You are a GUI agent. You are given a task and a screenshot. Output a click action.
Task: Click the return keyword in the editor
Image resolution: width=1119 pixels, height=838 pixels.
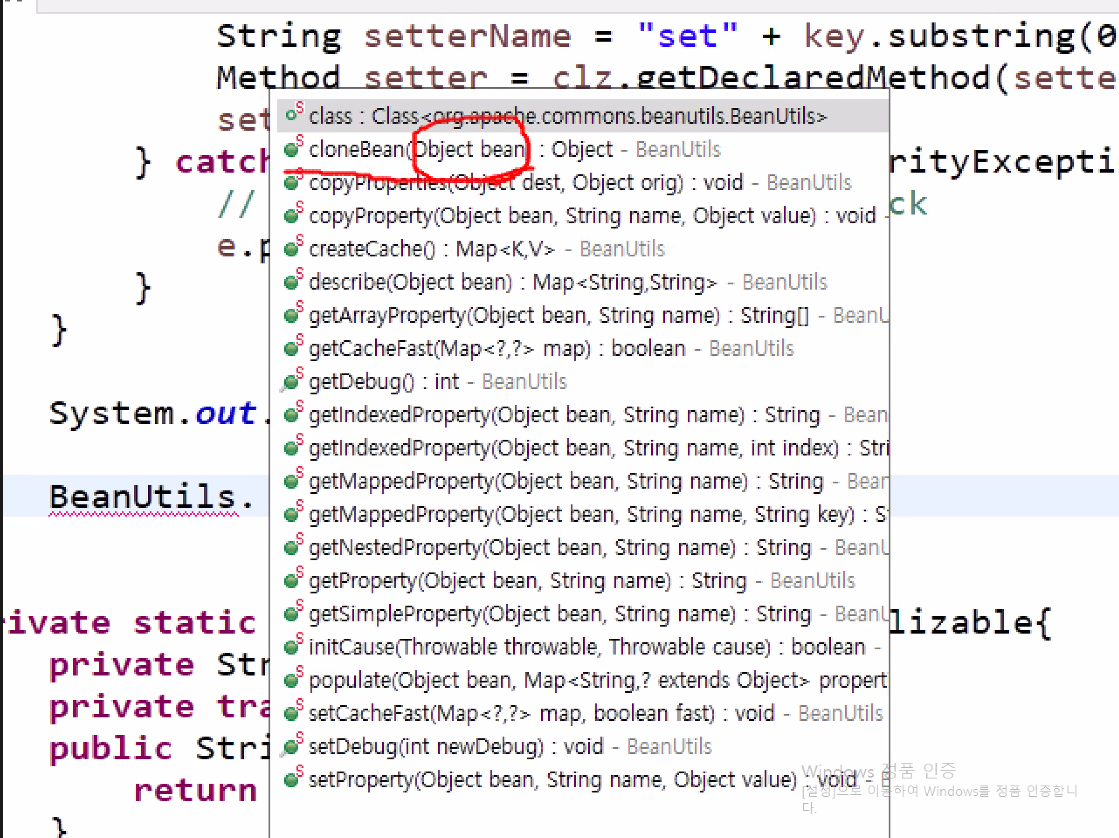(x=195, y=790)
